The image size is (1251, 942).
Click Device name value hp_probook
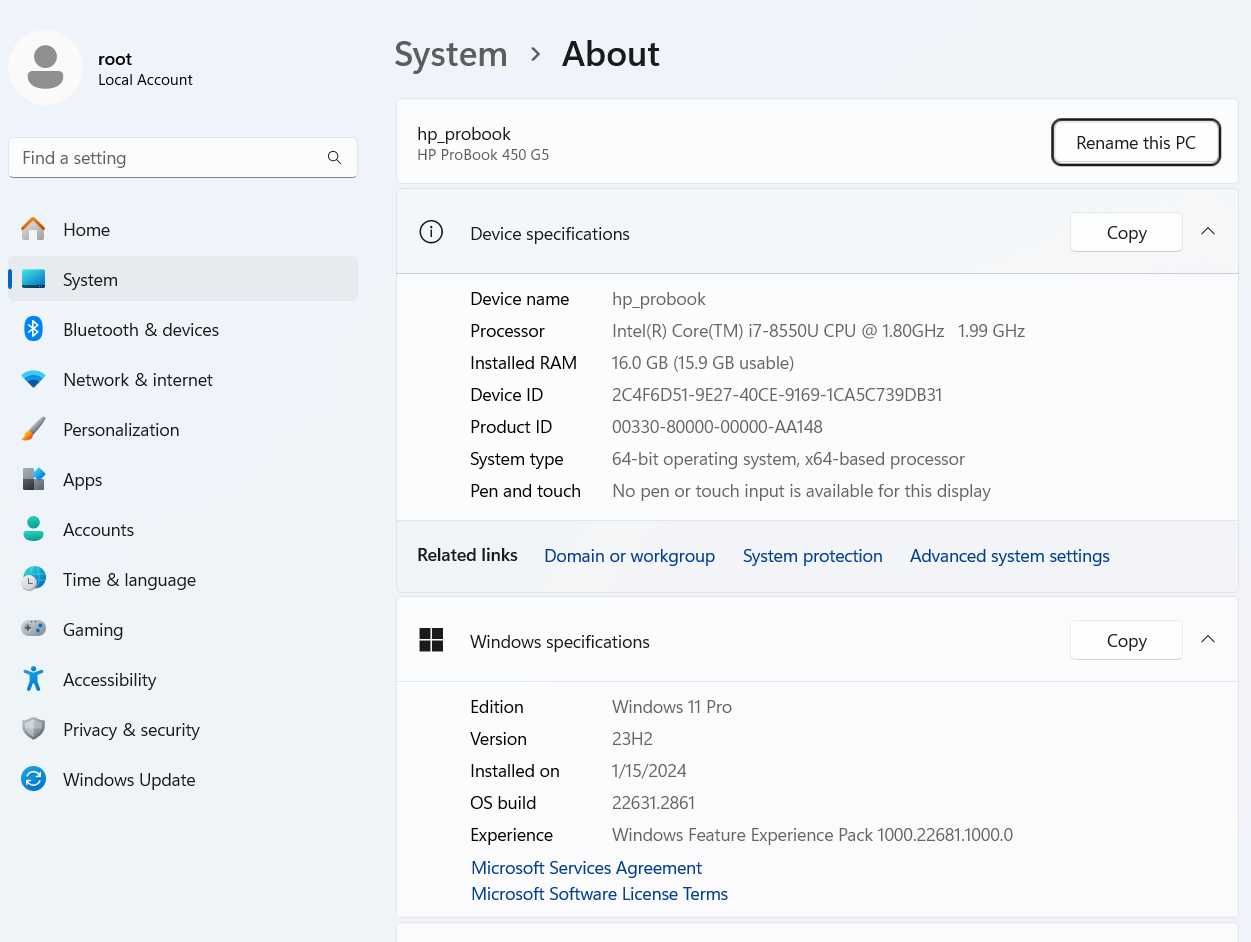click(x=659, y=299)
